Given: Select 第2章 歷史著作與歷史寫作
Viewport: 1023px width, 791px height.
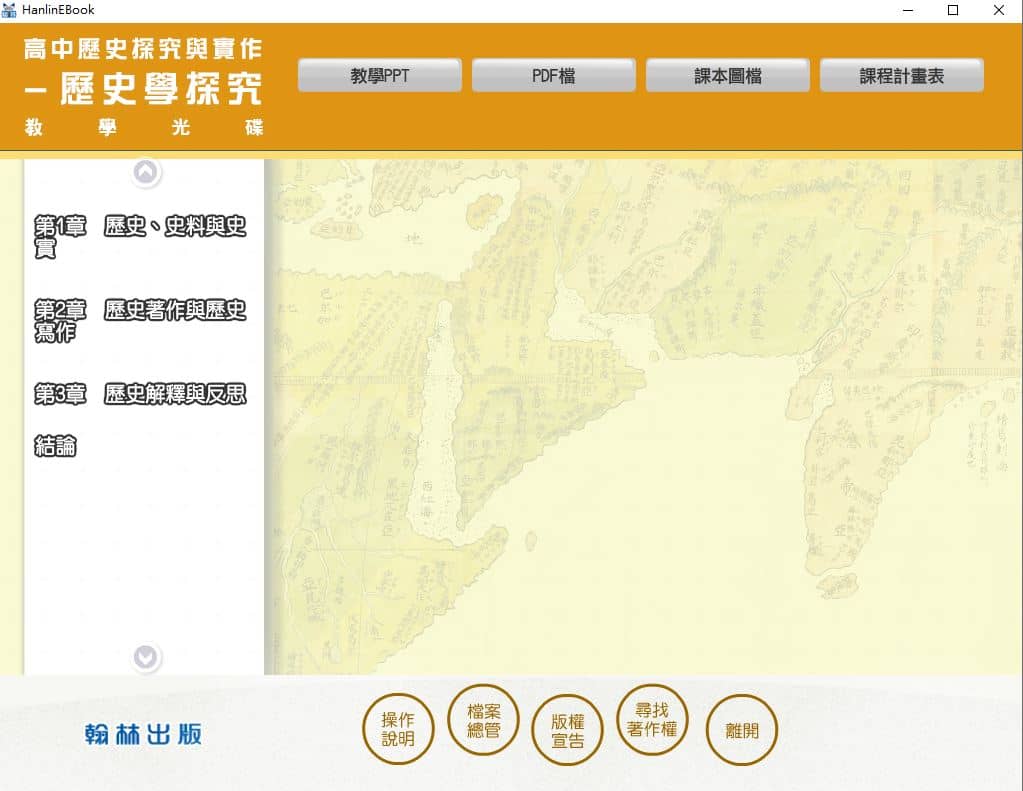Looking at the screenshot, I should (140, 320).
